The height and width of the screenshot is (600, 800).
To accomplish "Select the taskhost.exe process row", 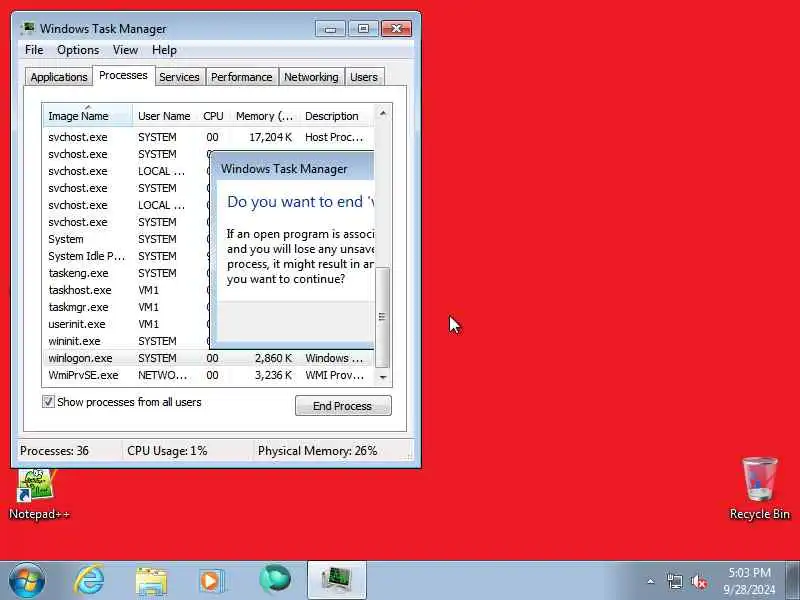I will pyautogui.click(x=127, y=290).
